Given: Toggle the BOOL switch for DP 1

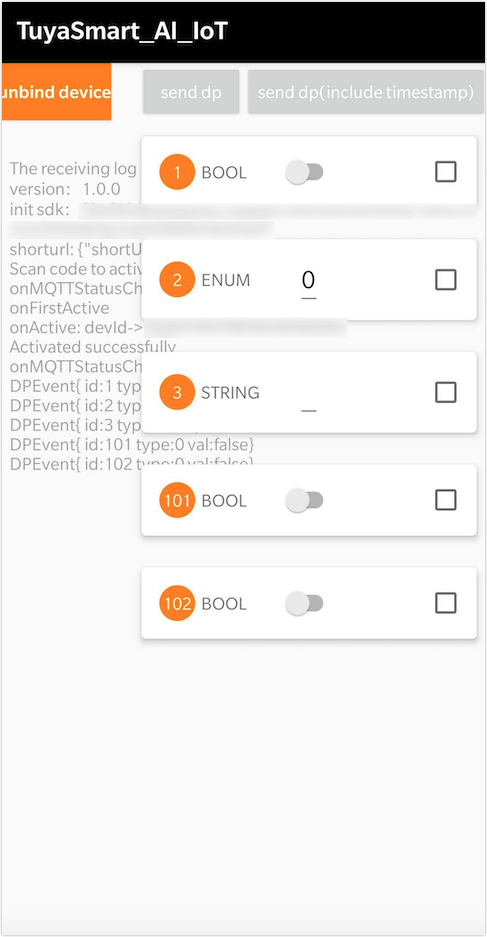Looking at the screenshot, I should [304, 173].
